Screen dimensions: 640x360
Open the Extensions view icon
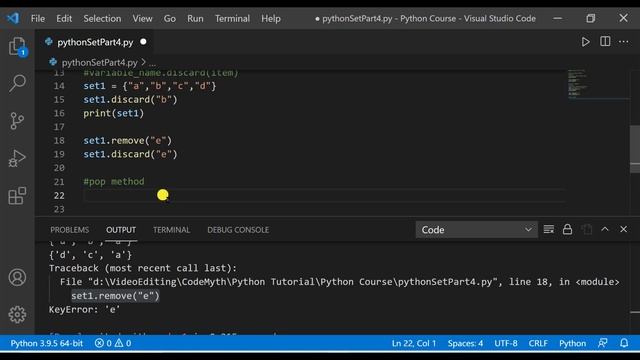17,196
